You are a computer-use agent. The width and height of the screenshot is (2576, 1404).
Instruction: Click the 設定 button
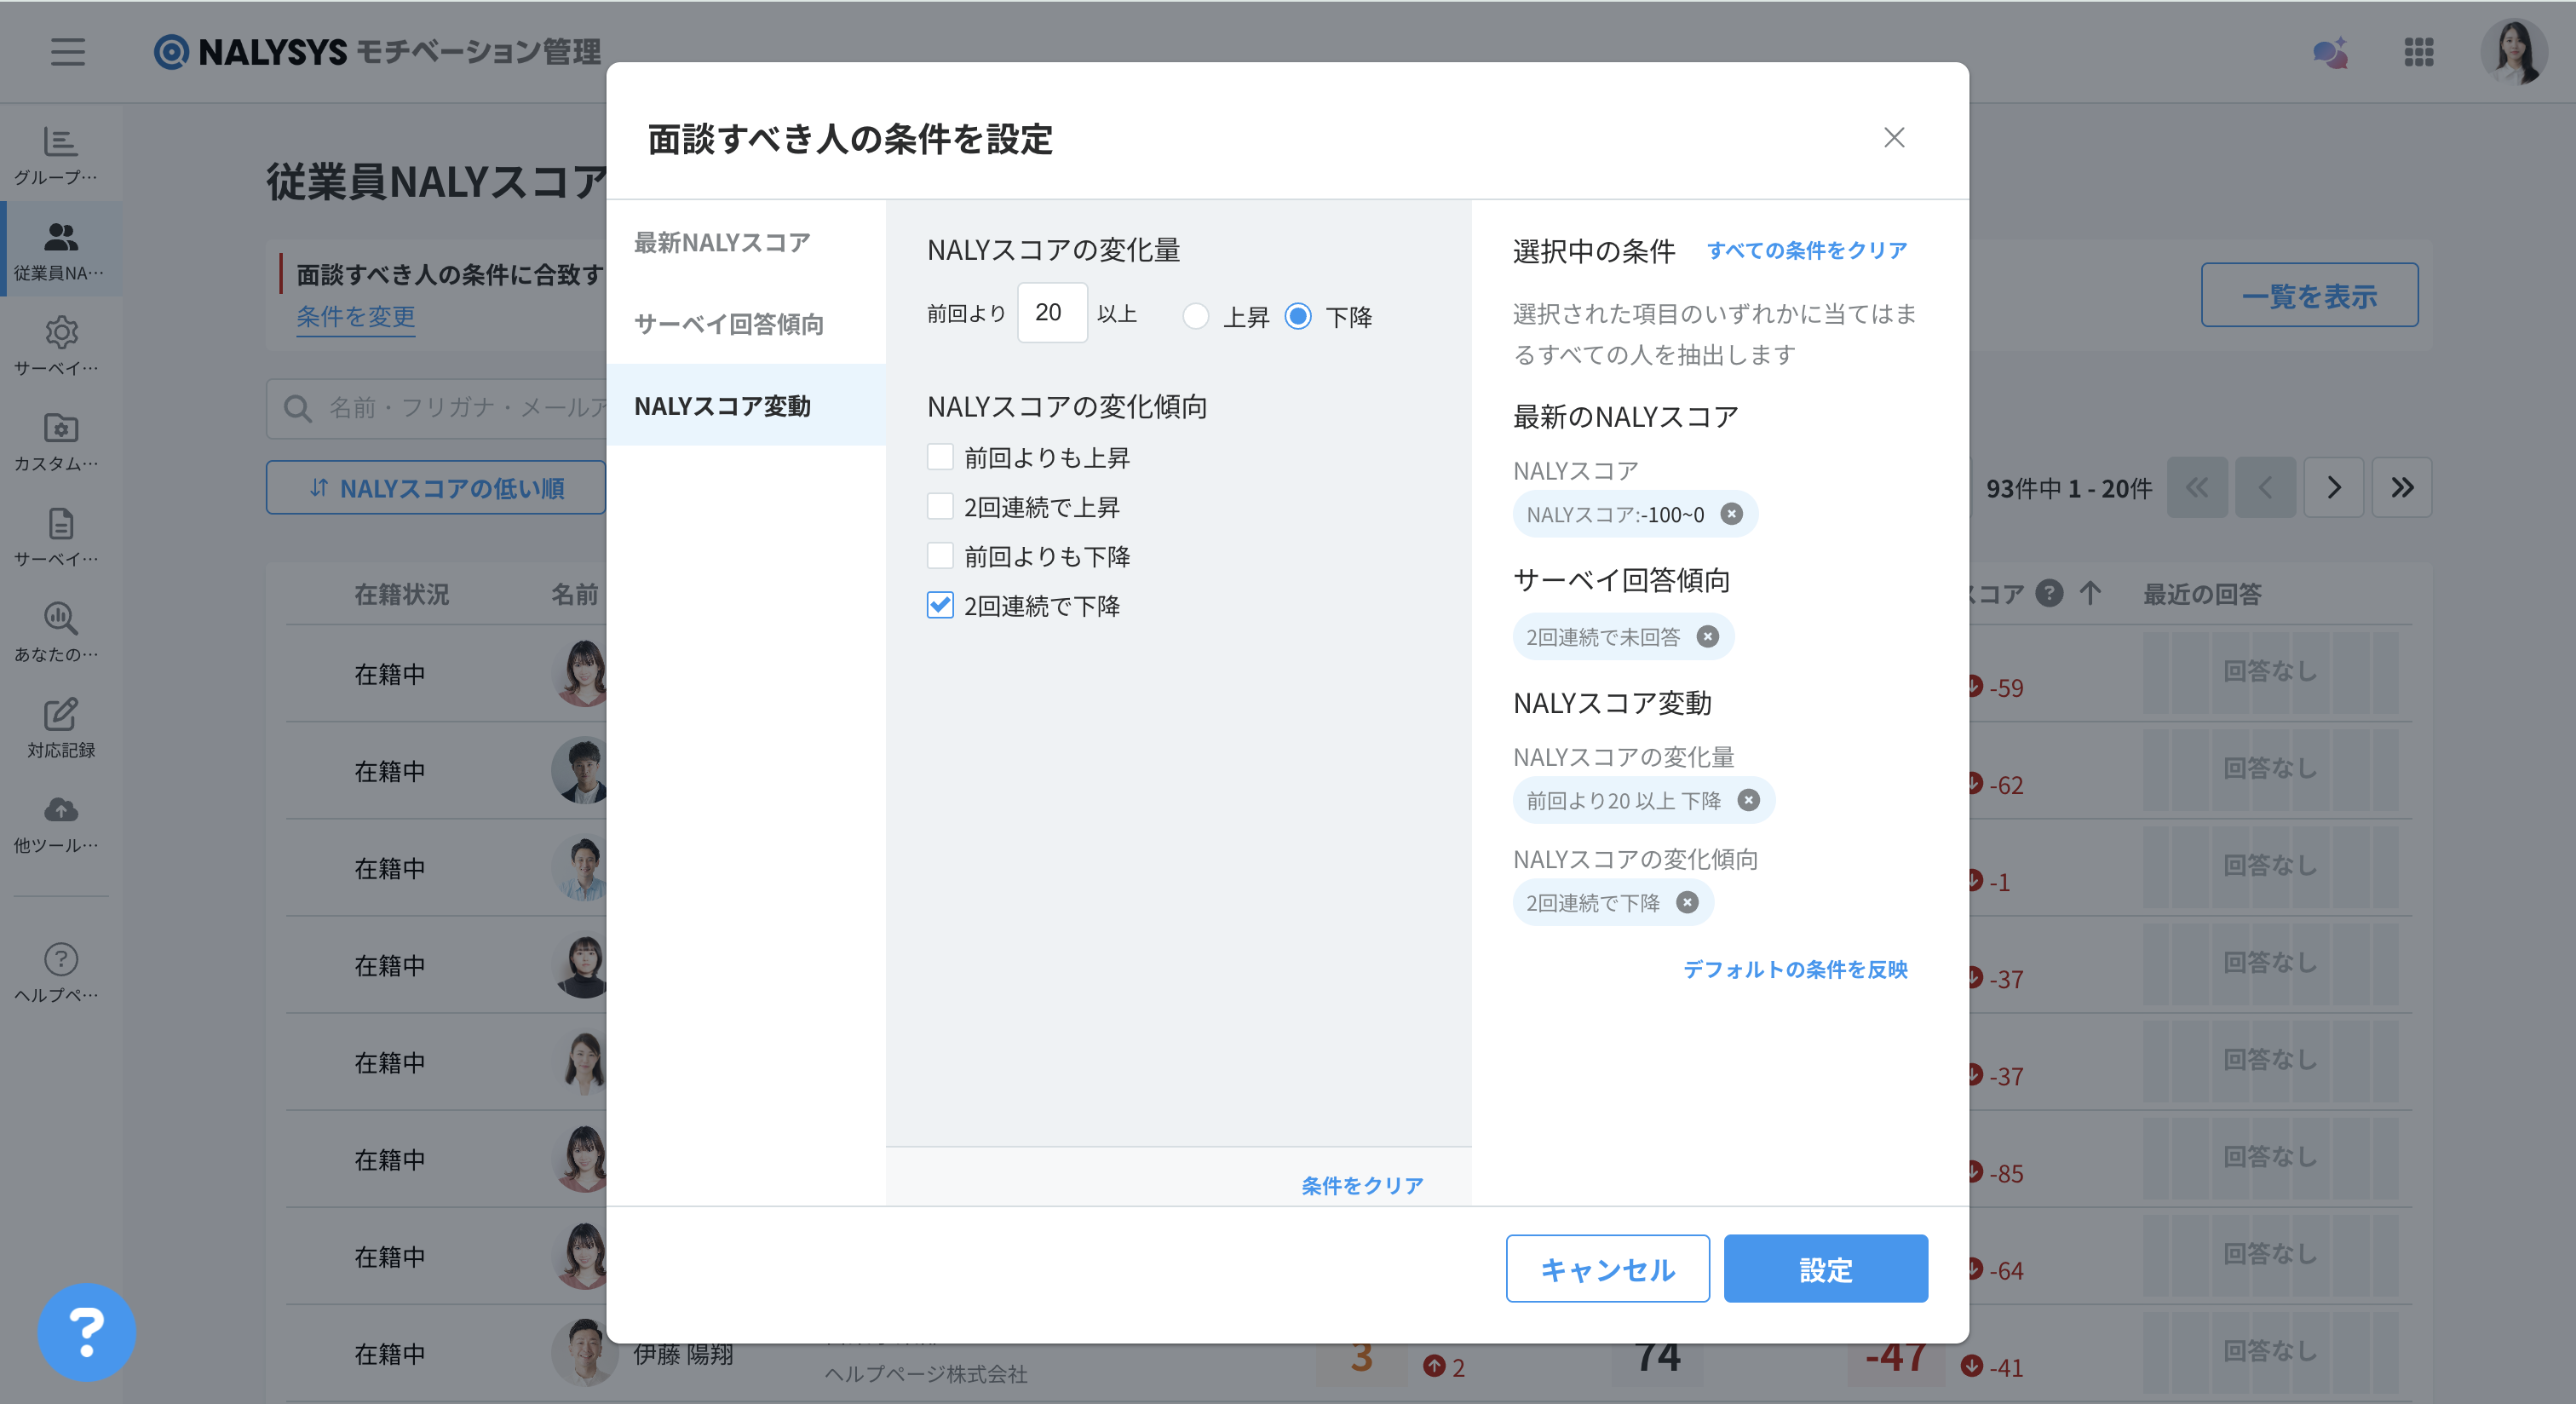point(1825,1268)
